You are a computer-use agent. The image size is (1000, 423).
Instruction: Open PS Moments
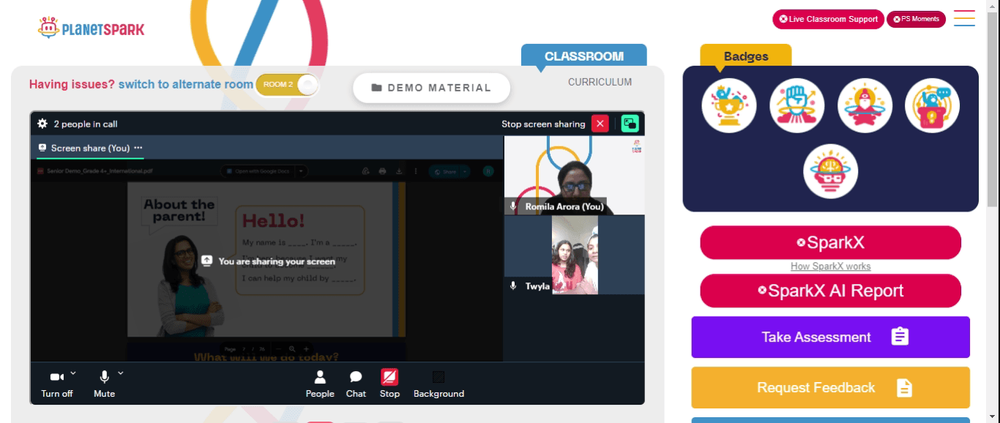click(x=916, y=19)
